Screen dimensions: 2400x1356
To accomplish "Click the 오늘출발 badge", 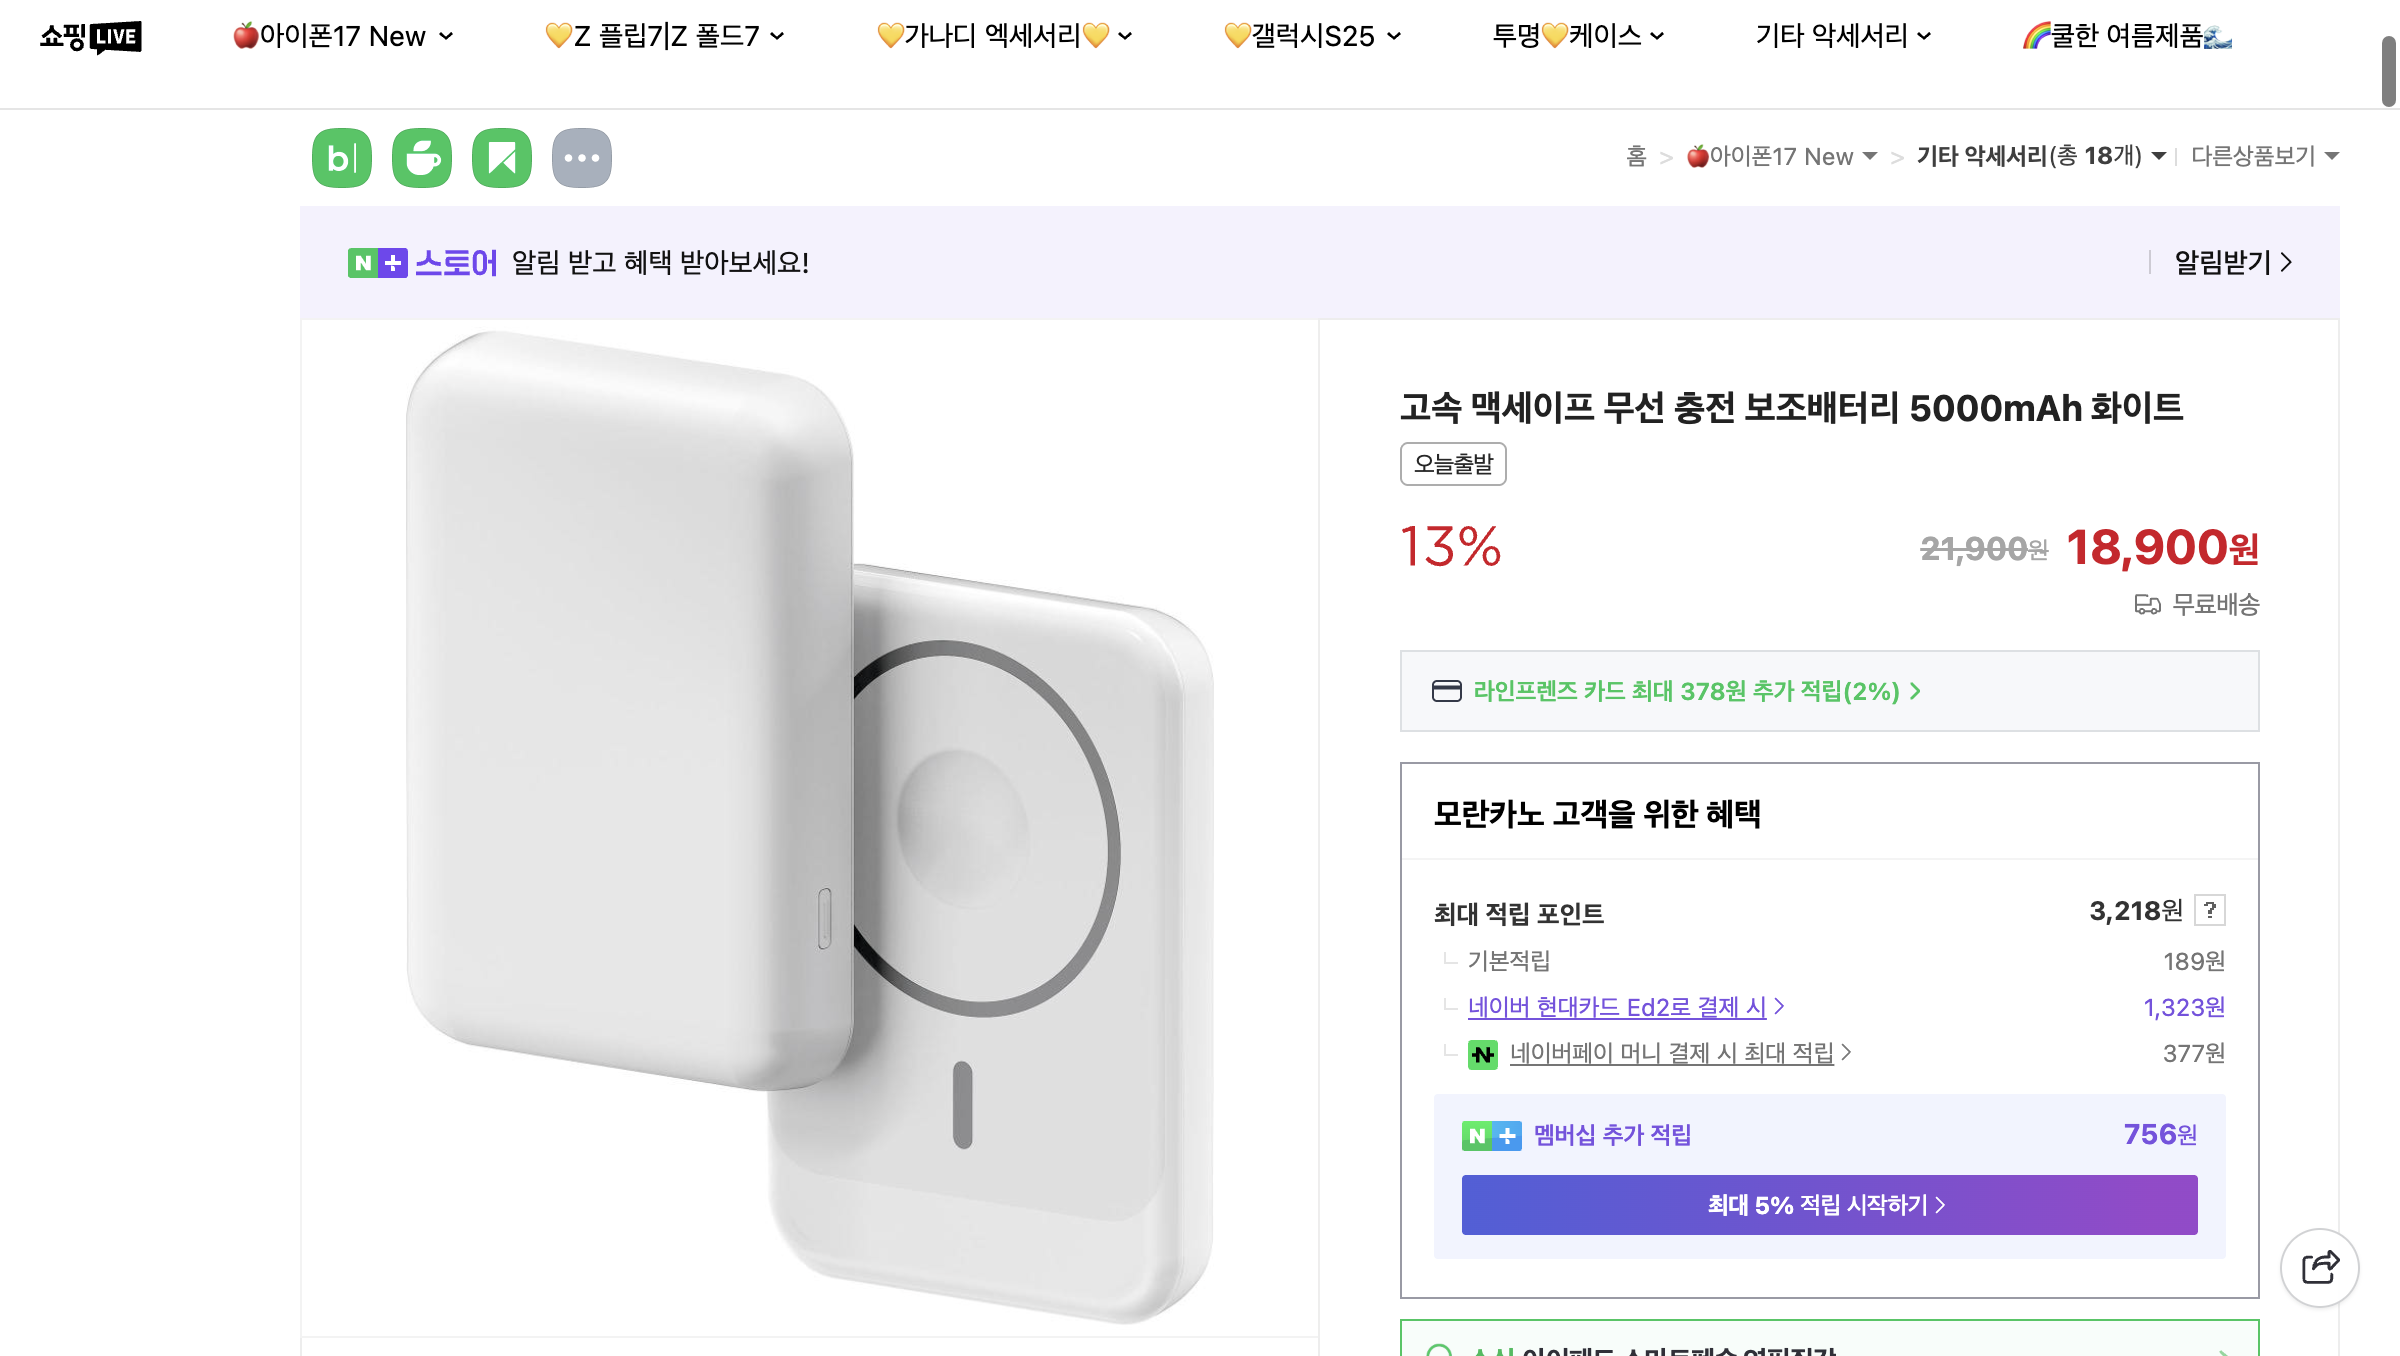I will [1453, 463].
